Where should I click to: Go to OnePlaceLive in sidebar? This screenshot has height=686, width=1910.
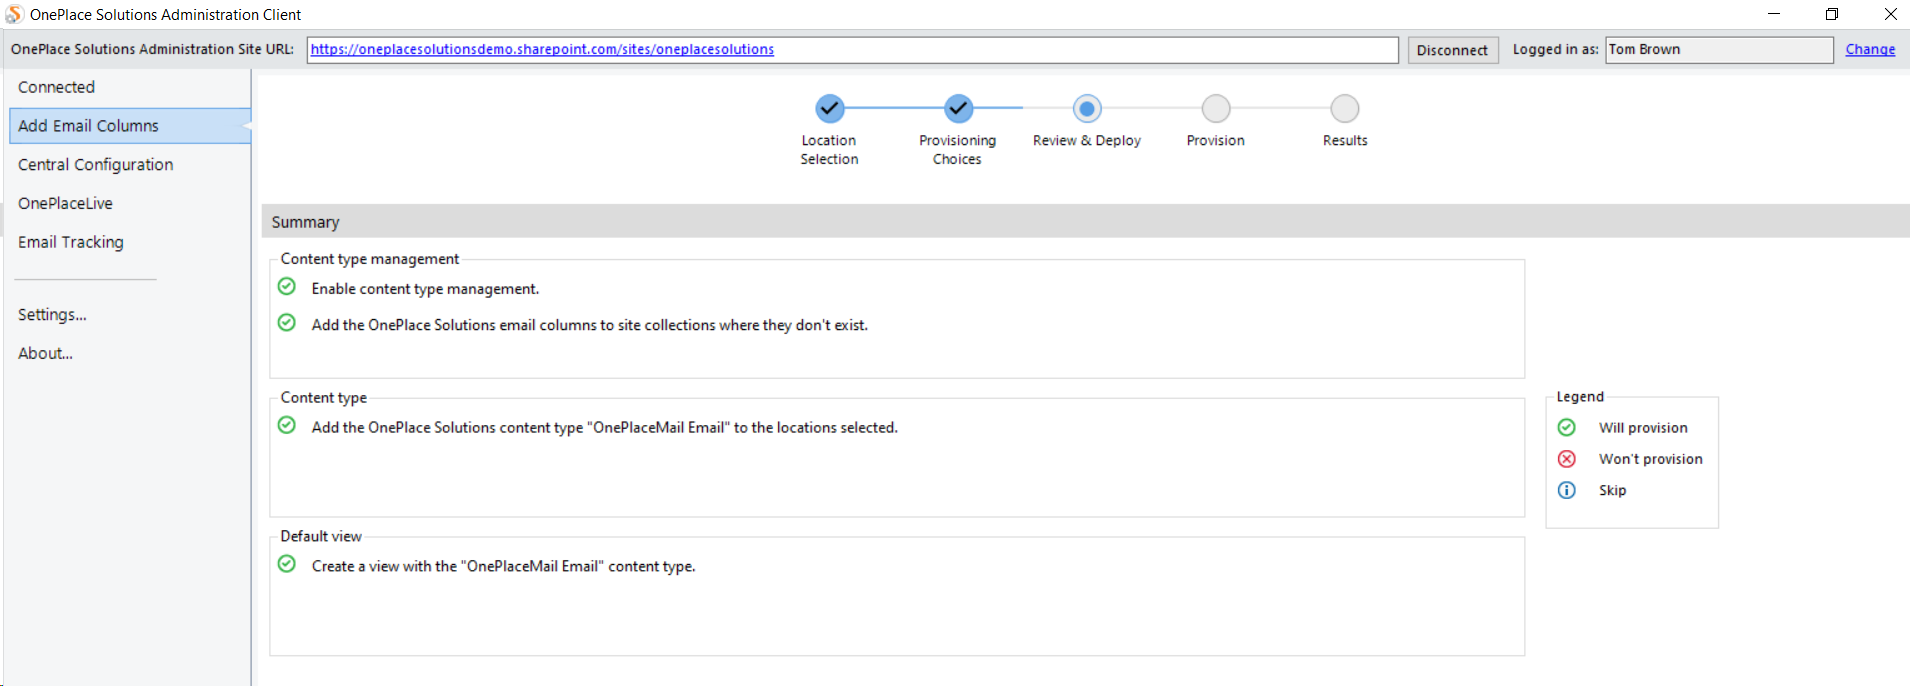click(x=129, y=204)
